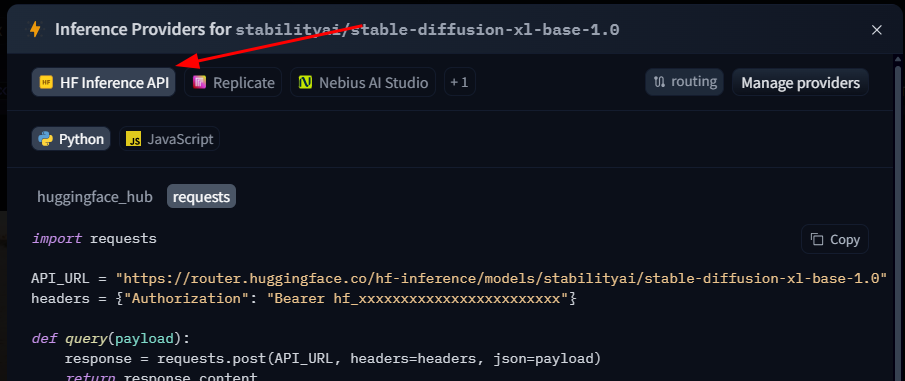The image size is (905, 381).
Task: Click the 'def query(payload):' line
Action: tap(111, 338)
